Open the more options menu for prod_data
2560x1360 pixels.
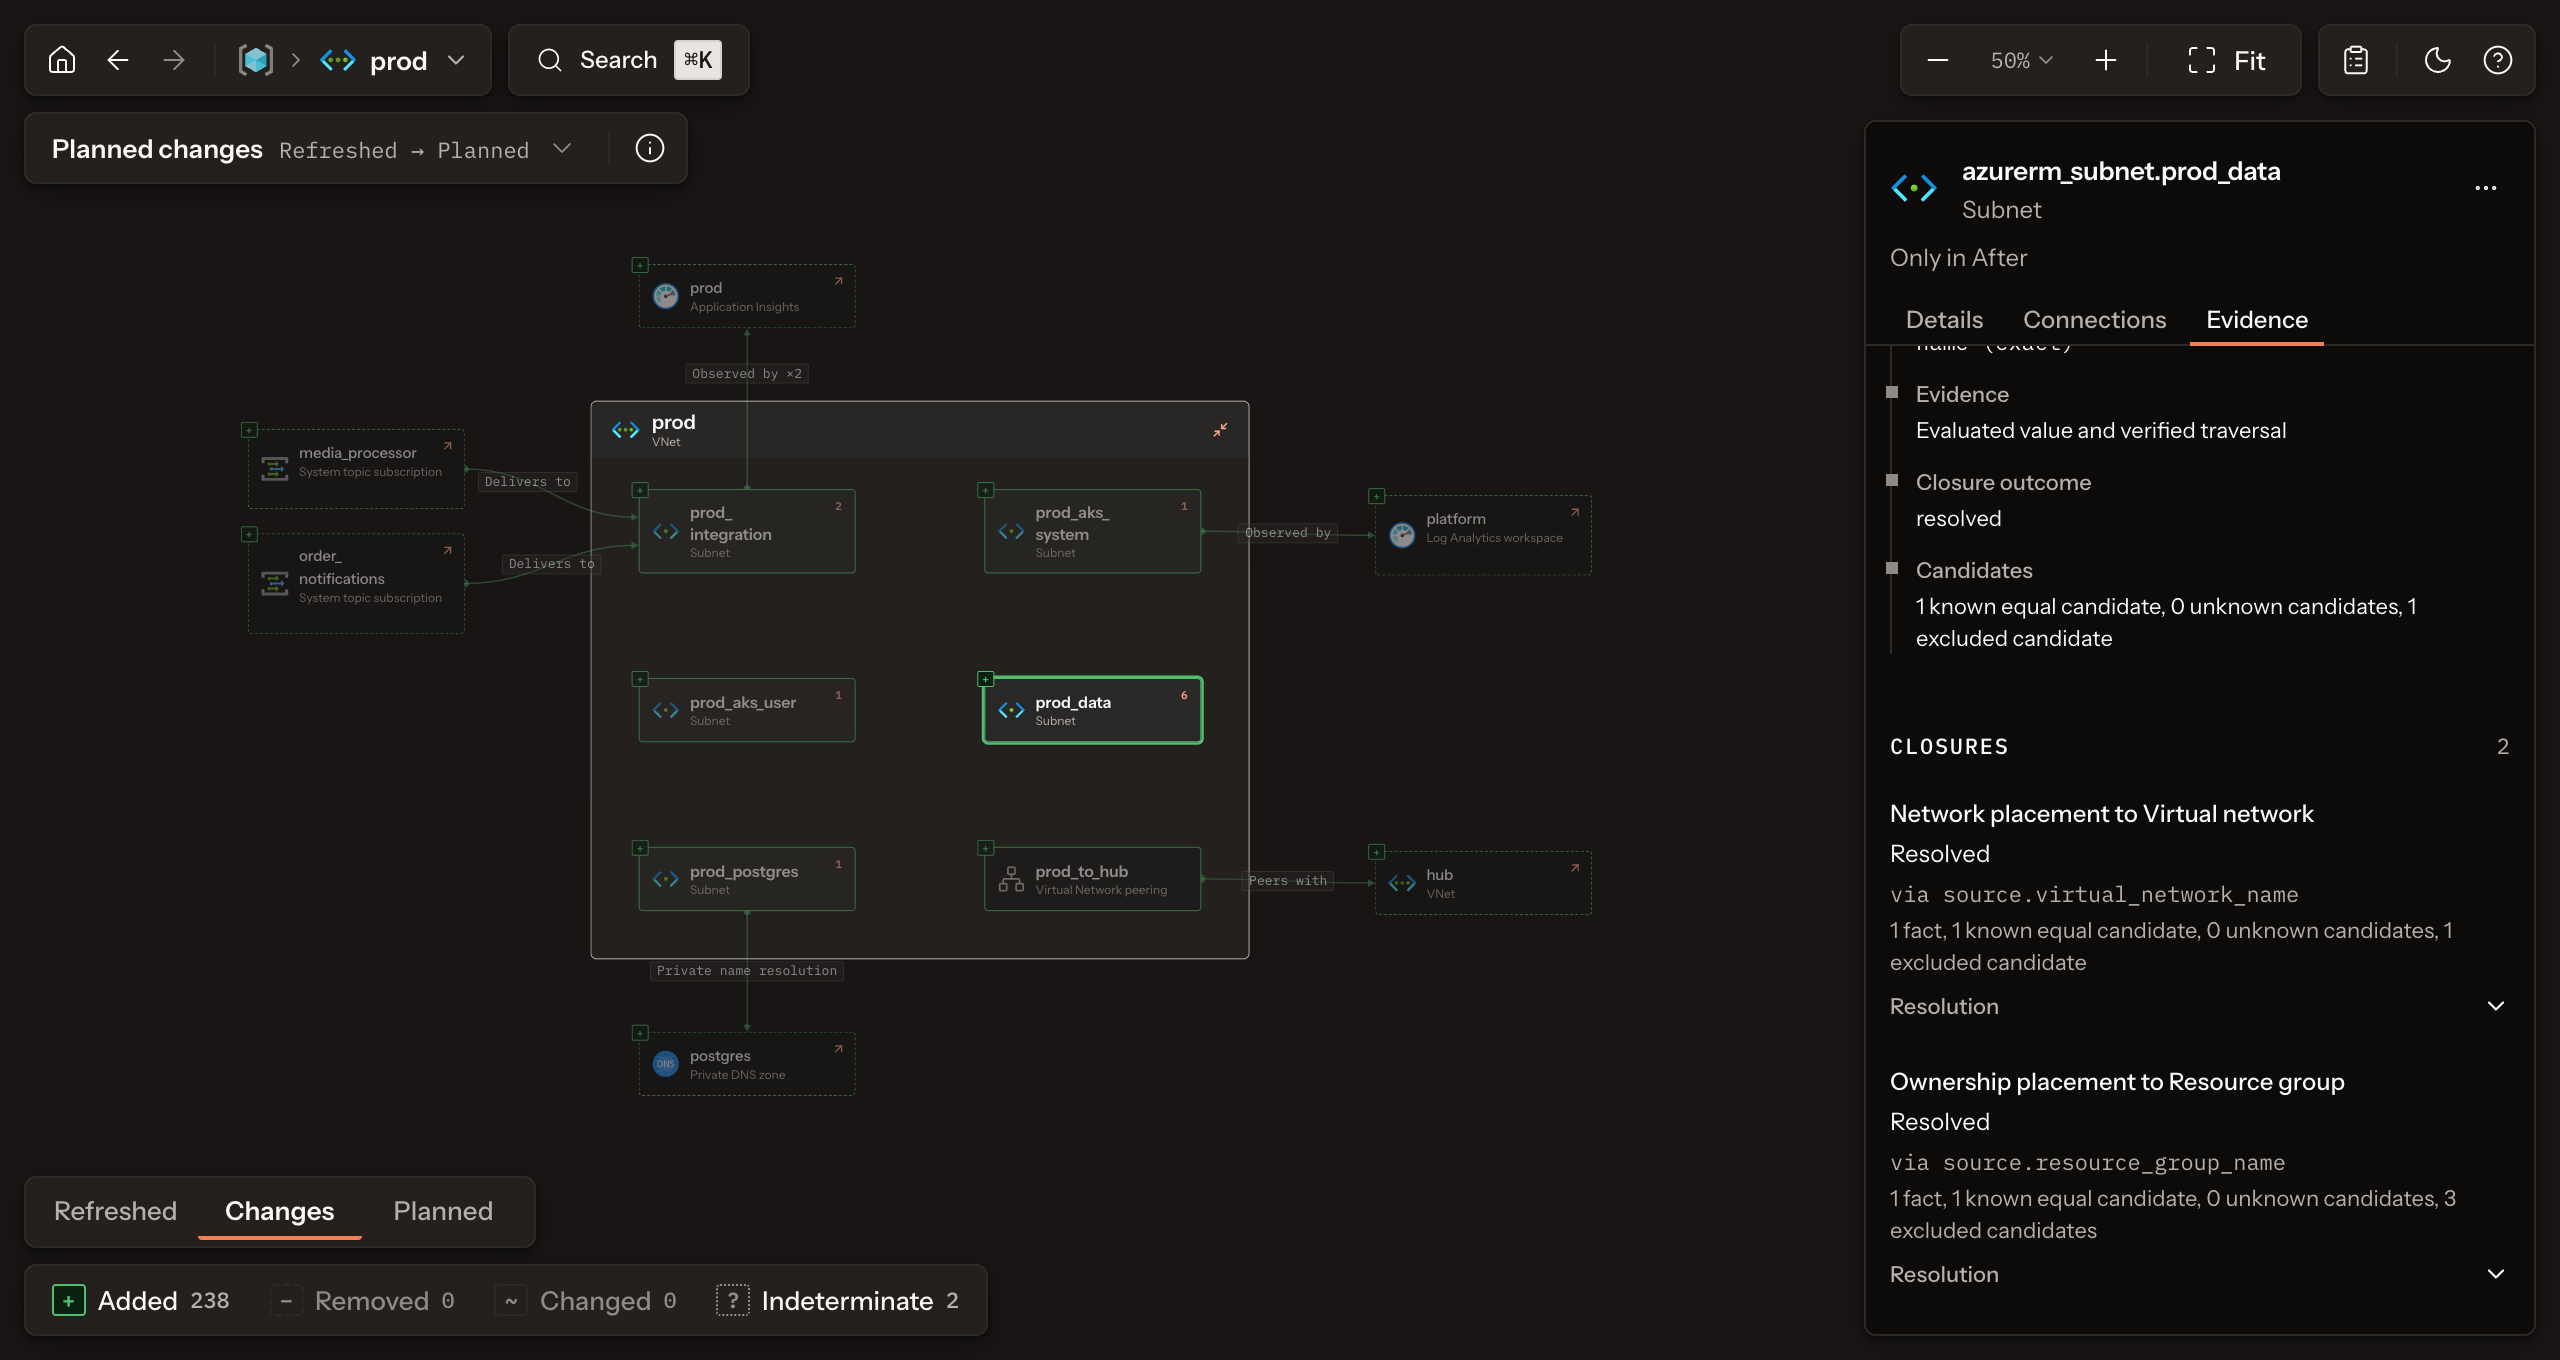click(x=2486, y=188)
